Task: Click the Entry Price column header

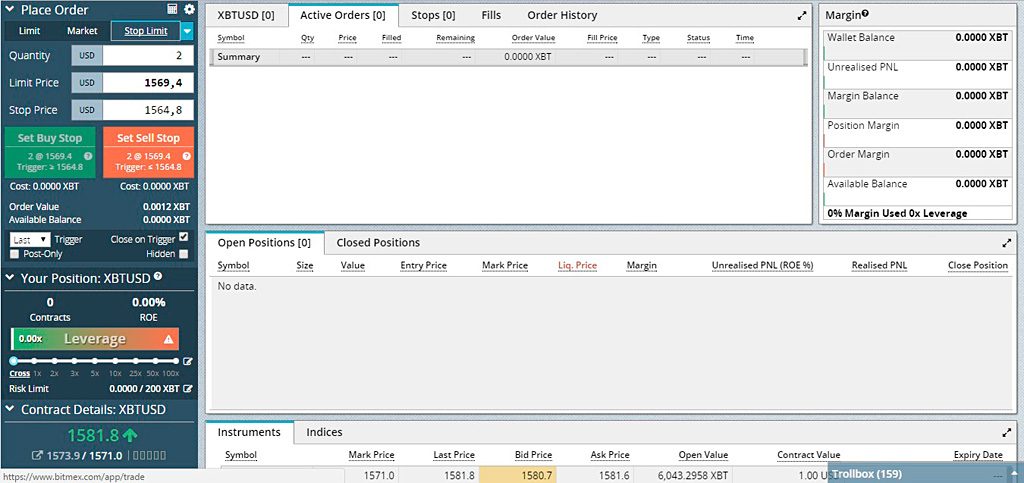Action: [x=423, y=266]
